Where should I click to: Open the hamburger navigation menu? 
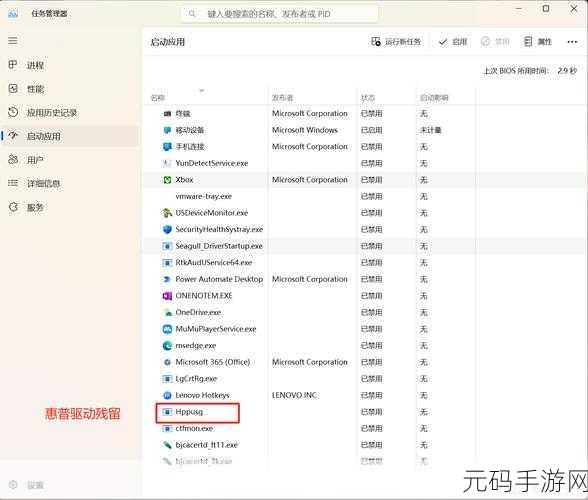pos(13,41)
